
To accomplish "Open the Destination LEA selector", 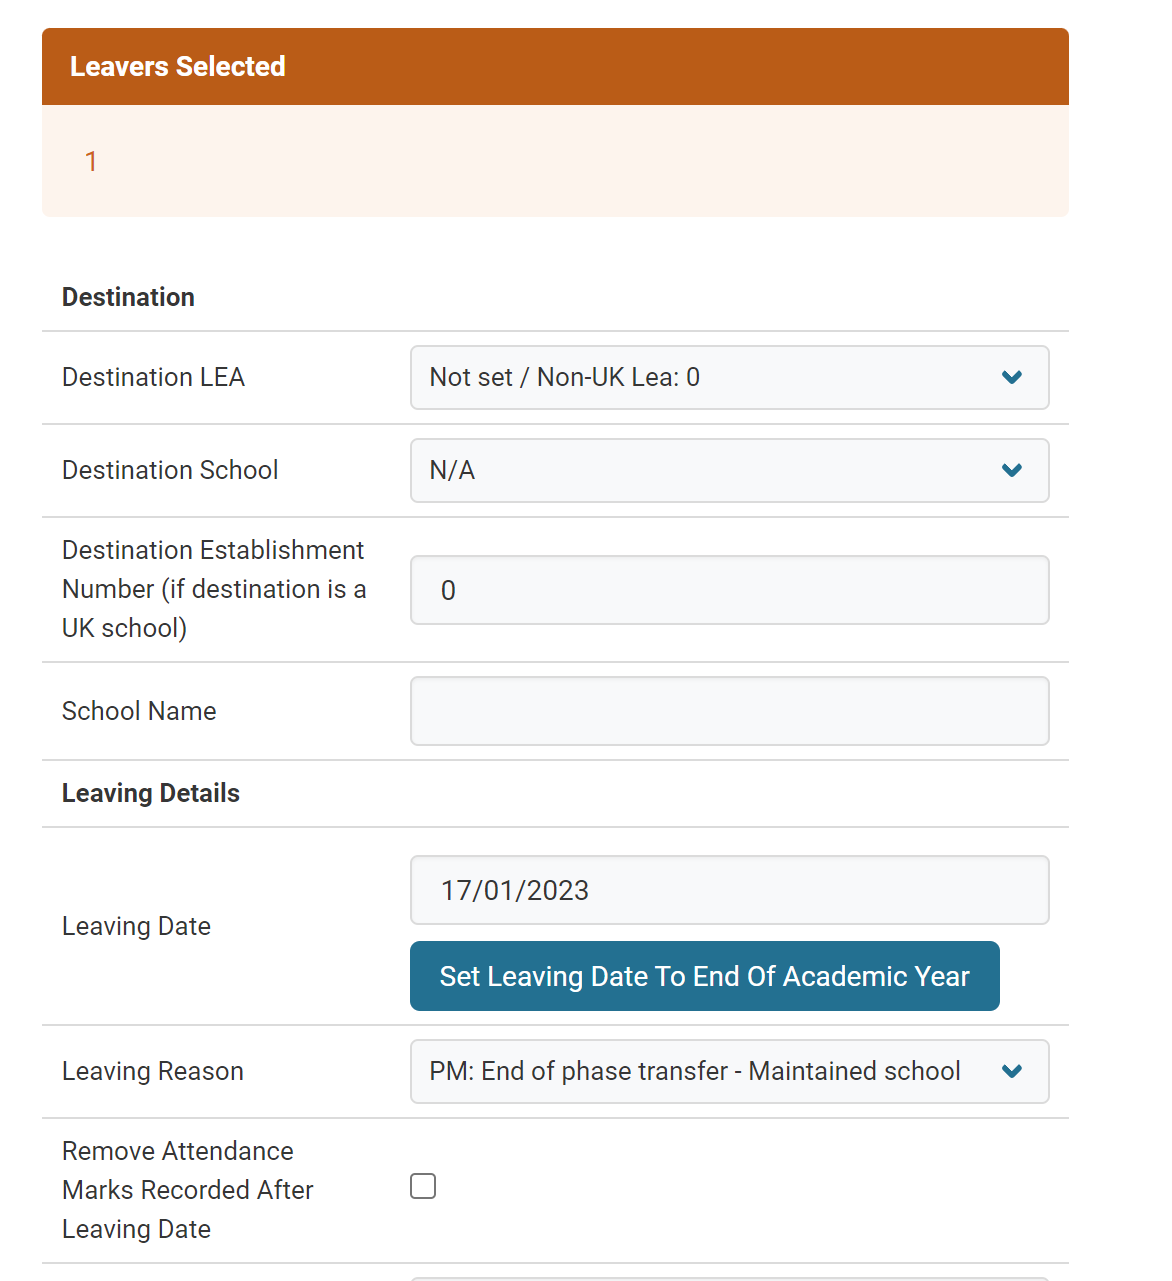I will pyautogui.click(x=729, y=377).
